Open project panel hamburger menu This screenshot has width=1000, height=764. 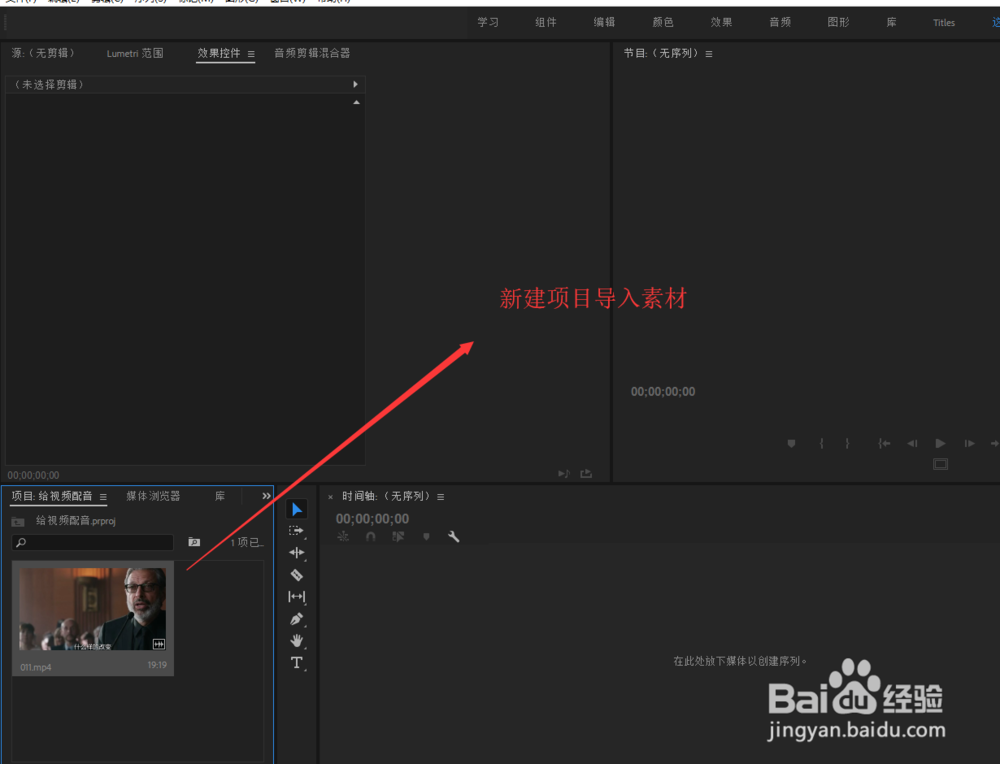point(103,497)
